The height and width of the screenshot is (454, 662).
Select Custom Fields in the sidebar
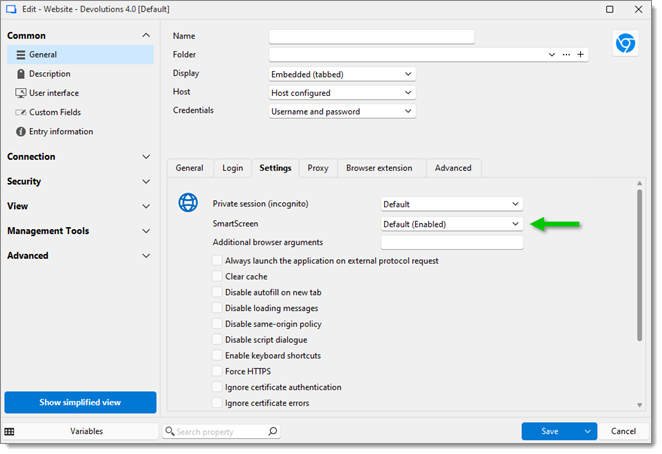pyautogui.click(x=80, y=112)
